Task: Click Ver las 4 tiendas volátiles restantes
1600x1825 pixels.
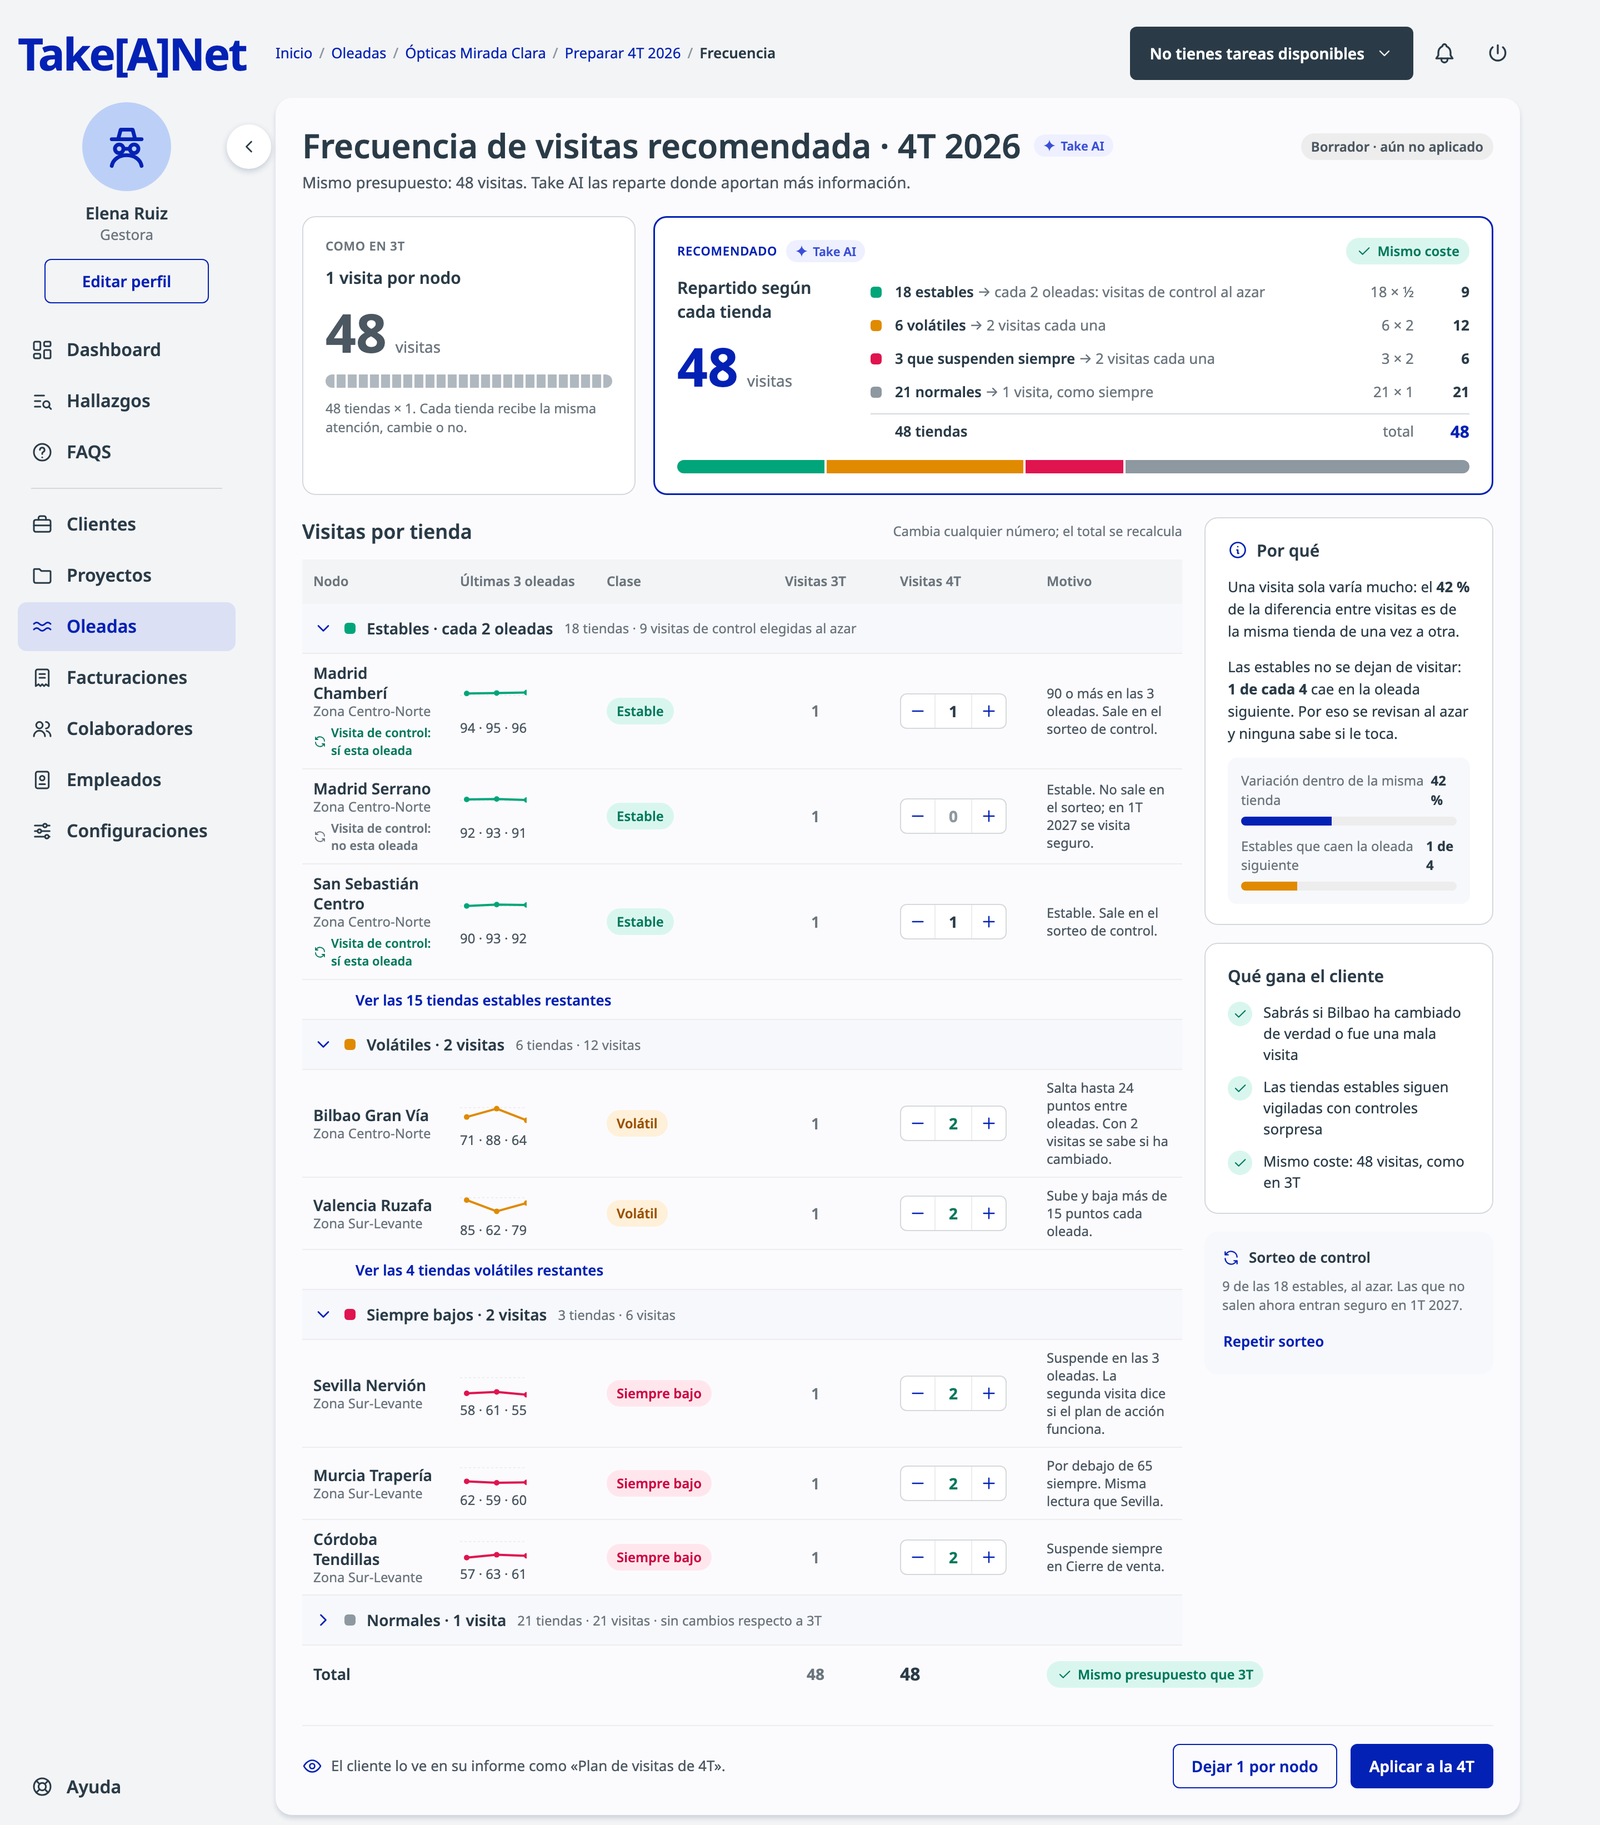Action: coord(479,1270)
